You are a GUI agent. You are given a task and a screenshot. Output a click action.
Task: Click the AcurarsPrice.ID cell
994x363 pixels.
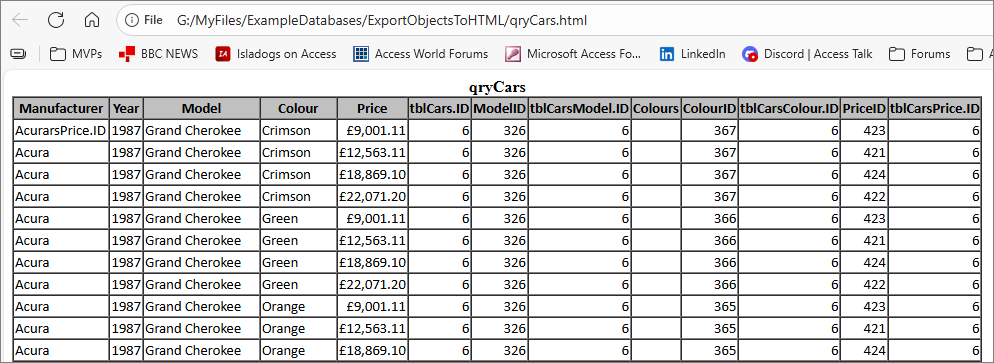[61, 131]
